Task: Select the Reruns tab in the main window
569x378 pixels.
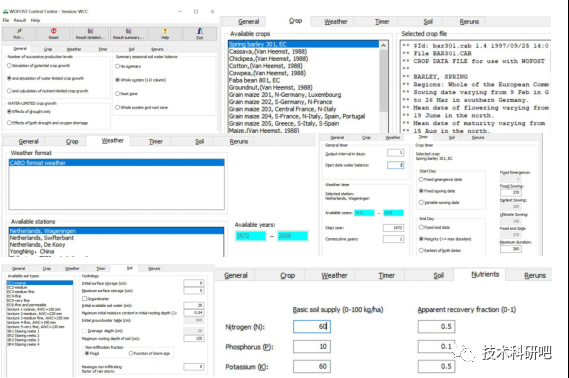Action: (157, 49)
